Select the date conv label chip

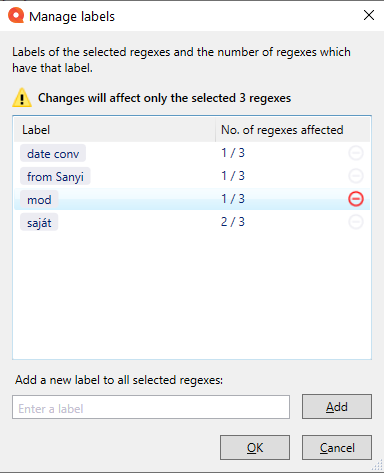click(53, 153)
